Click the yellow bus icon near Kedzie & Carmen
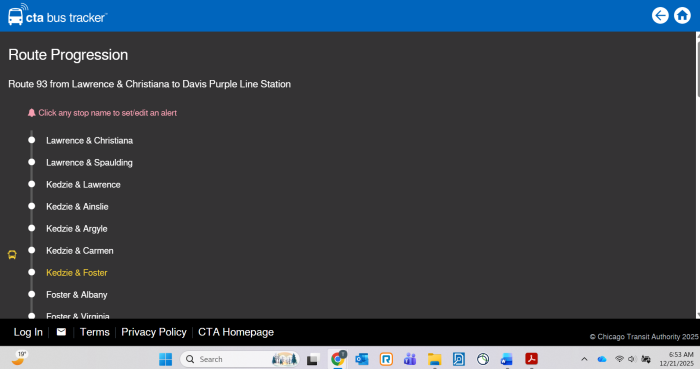 12,255
